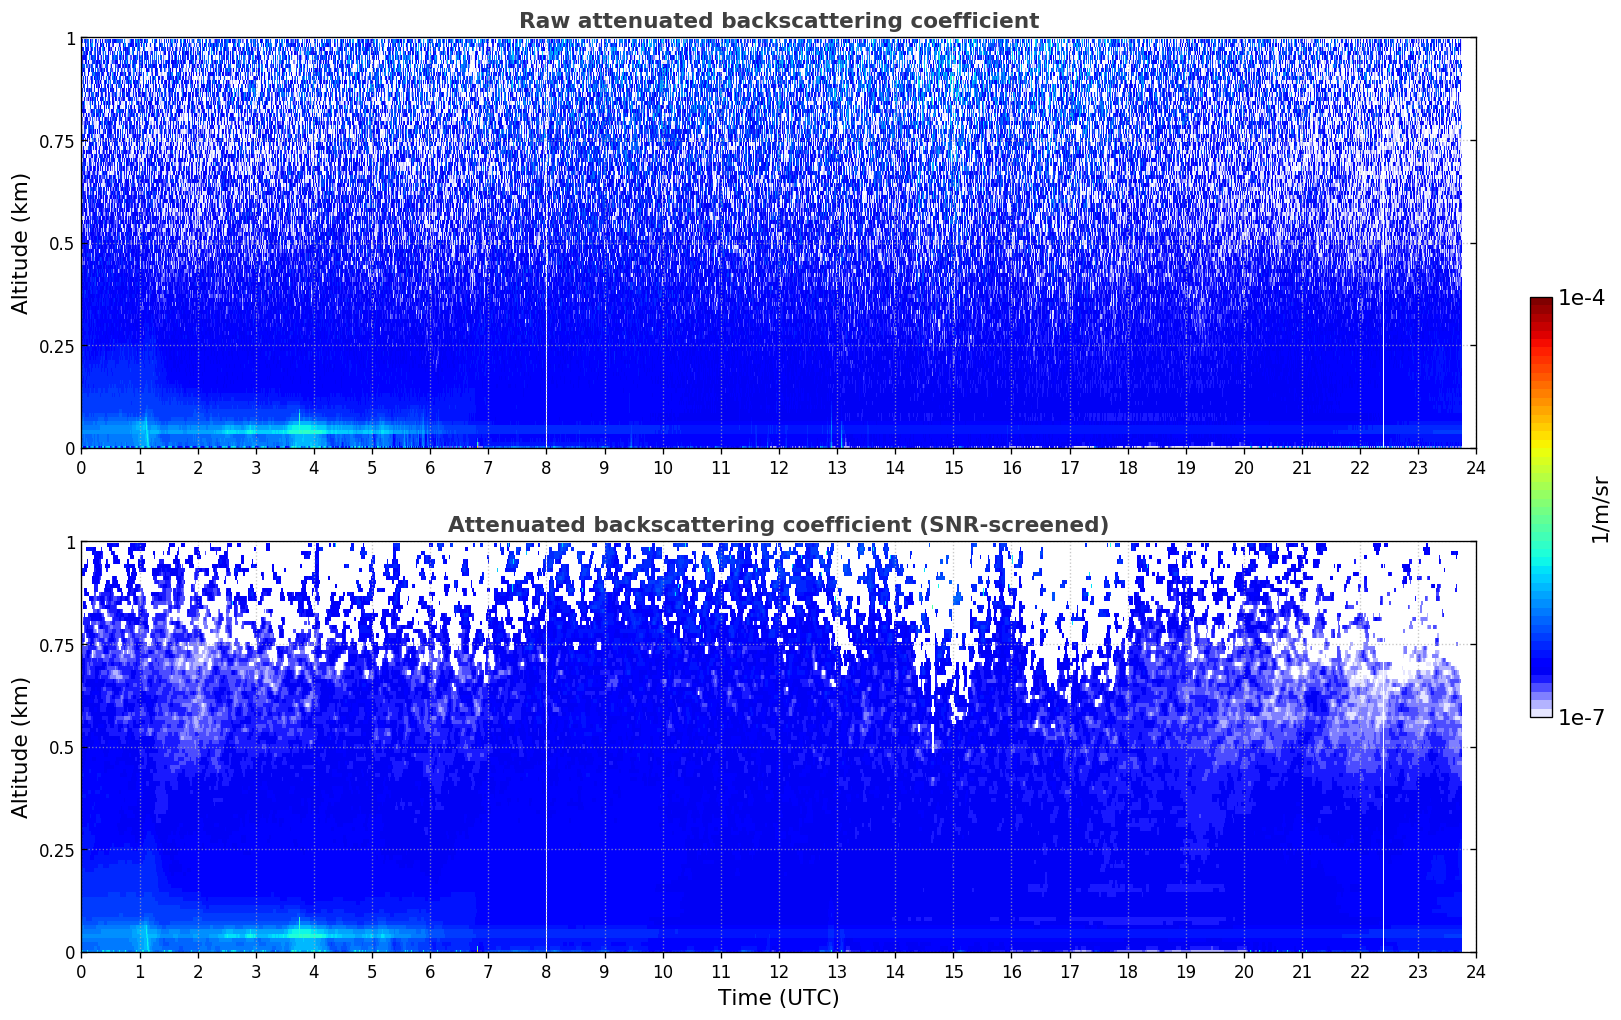This screenshot has height=1020, width=1621.
Task: Click the 0.75 altitude tick on bottom plot
Action: click(56, 645)
